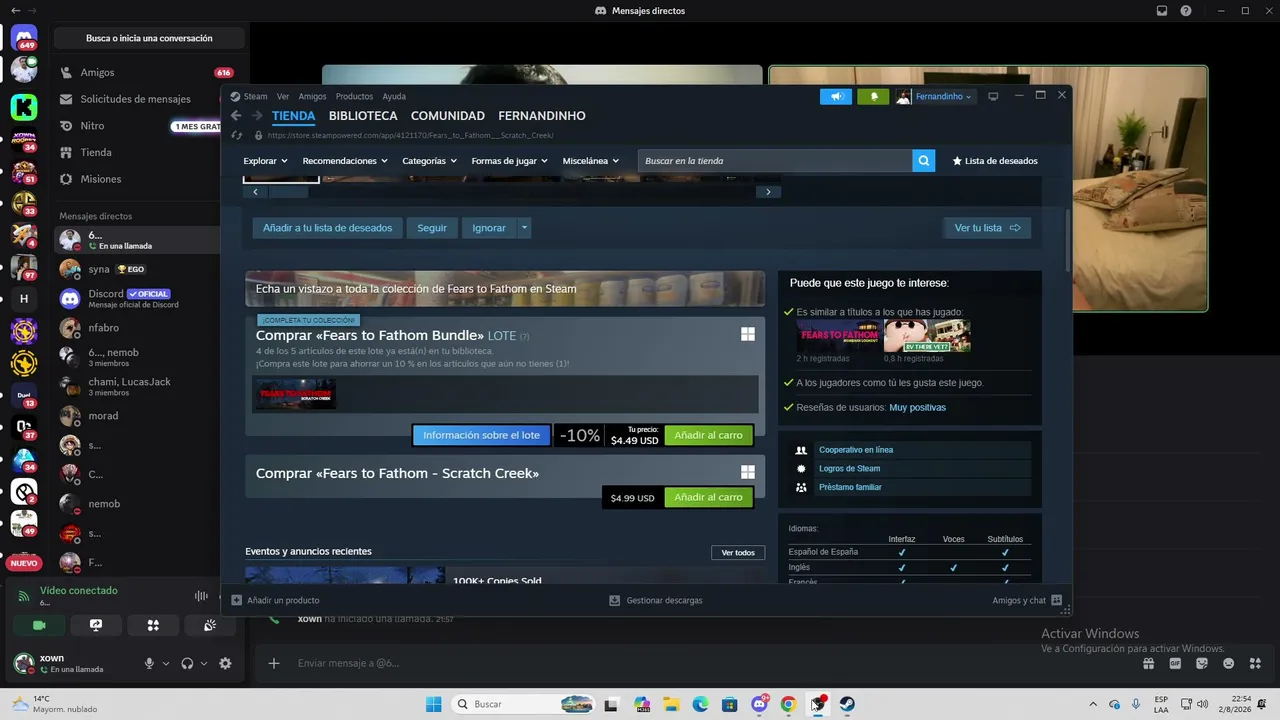Toggle the Discord camera button
Screen dimensions: 1280x720
pyautogui.click(x=39, y=625)
